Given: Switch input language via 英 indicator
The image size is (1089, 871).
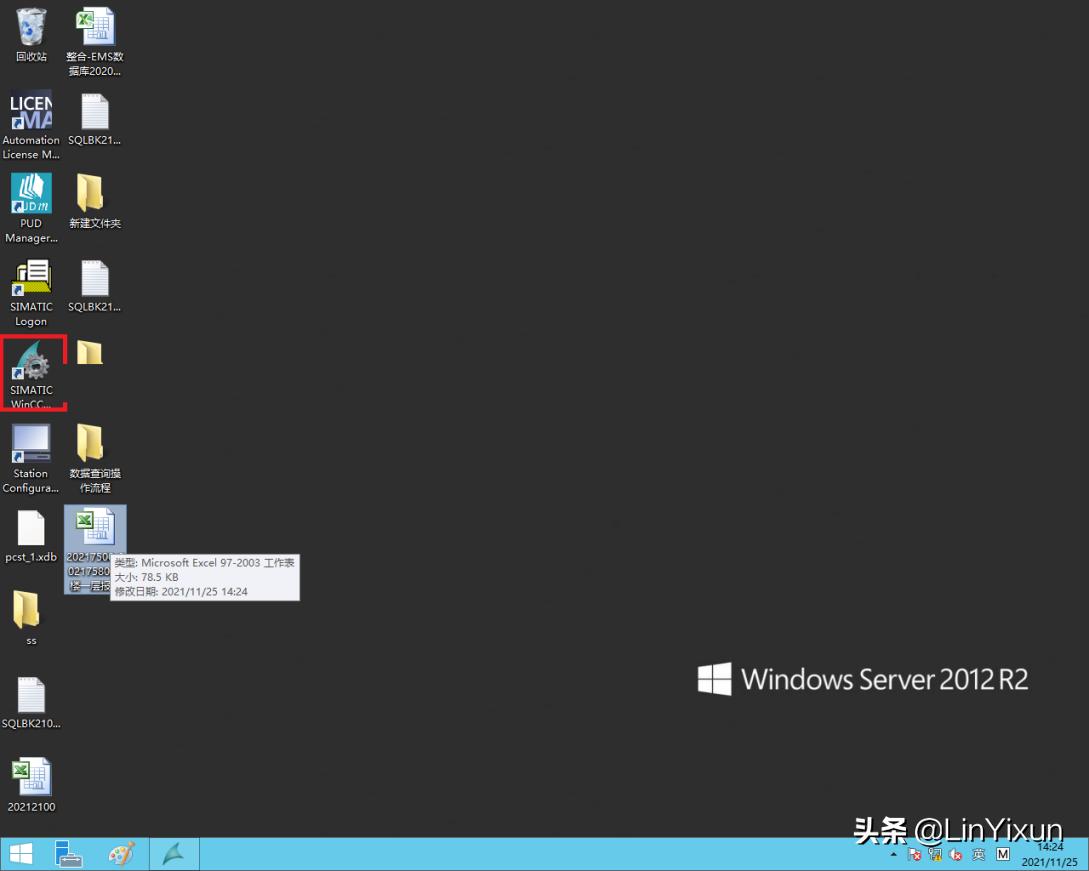Looking at the screenshot, I should [x=979, y=854].
